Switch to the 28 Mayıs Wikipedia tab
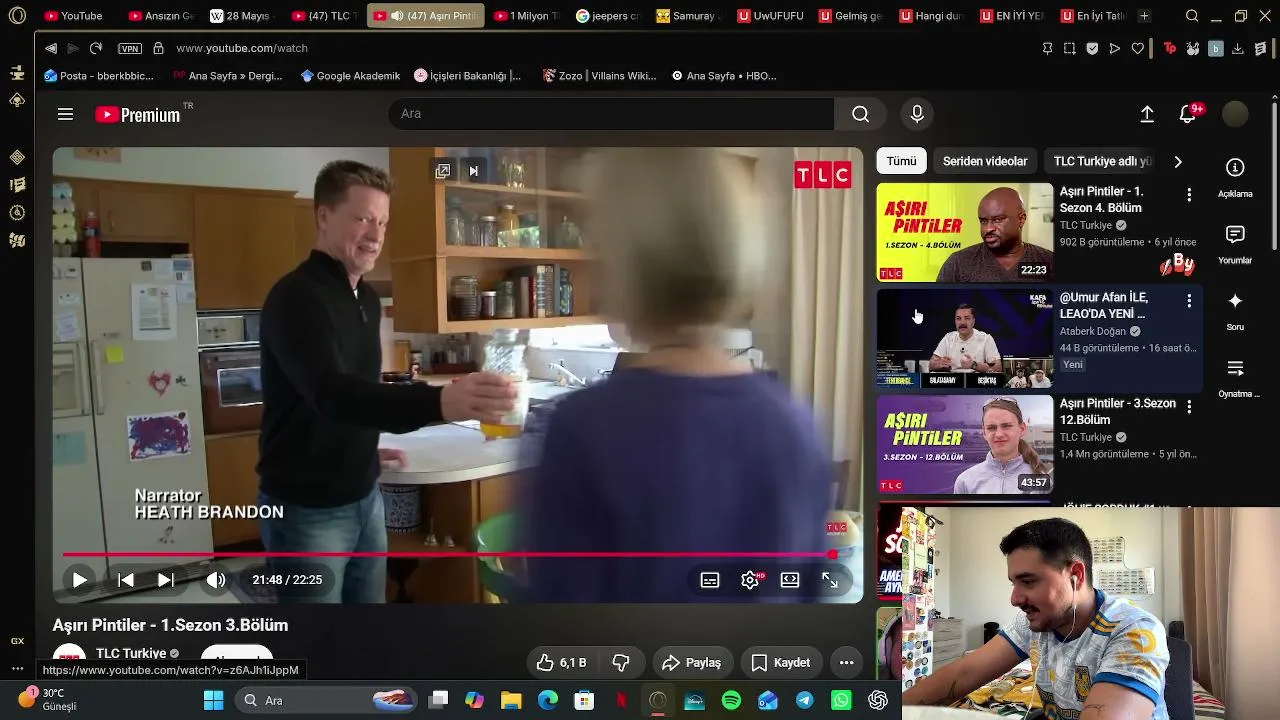 point(244,16)
